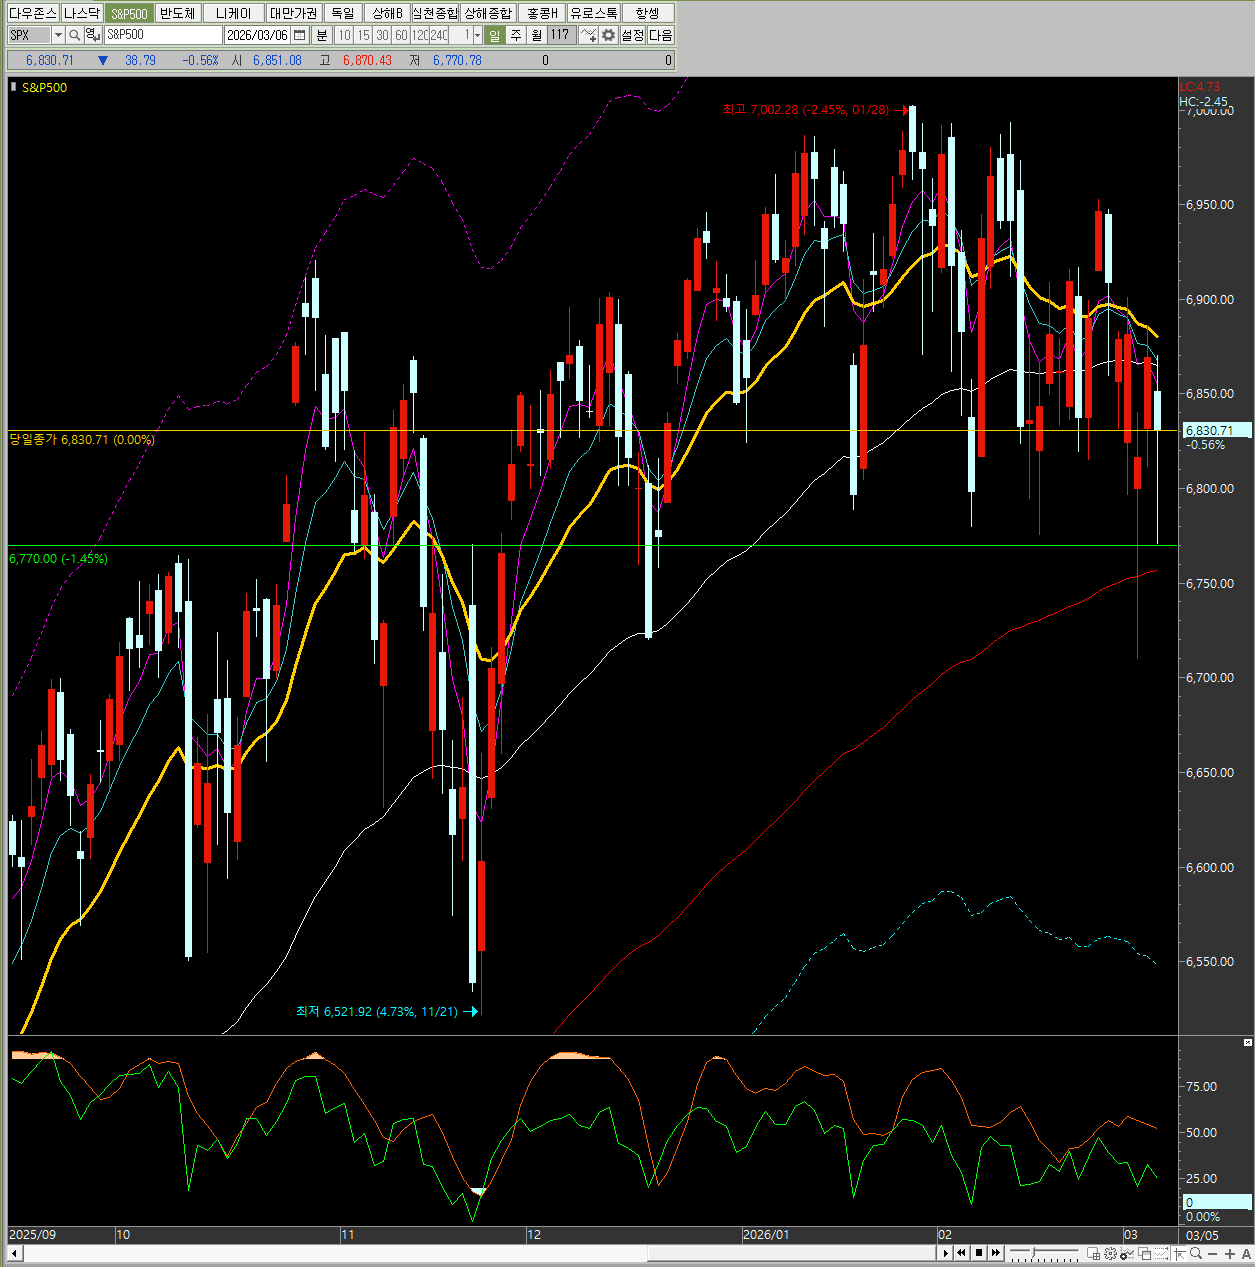Viewport: 1255px width, 1267px height.
Task: Select the 15-minute interval button
Action: (363, 35)
